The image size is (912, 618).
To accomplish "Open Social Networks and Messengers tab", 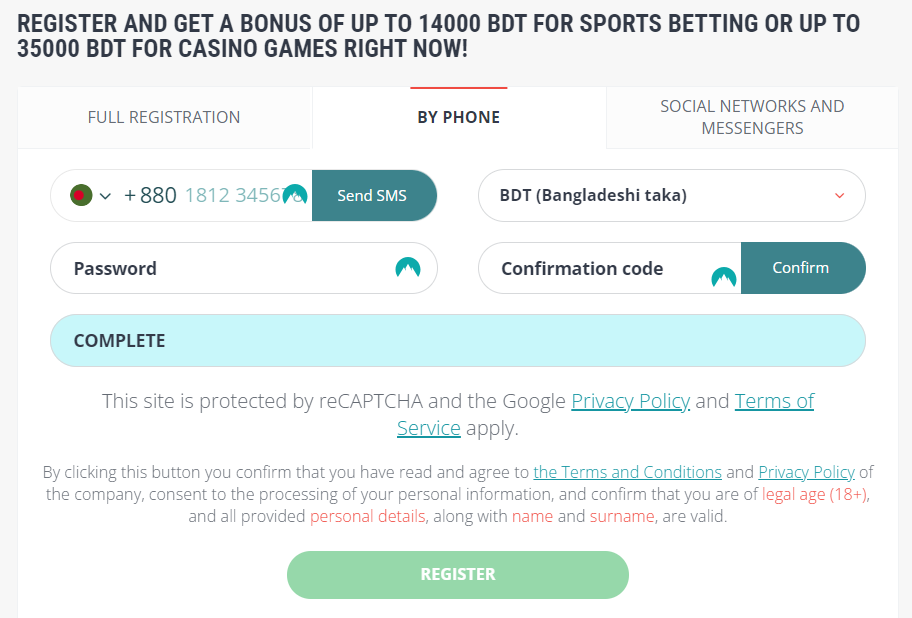I will [752, 117].
